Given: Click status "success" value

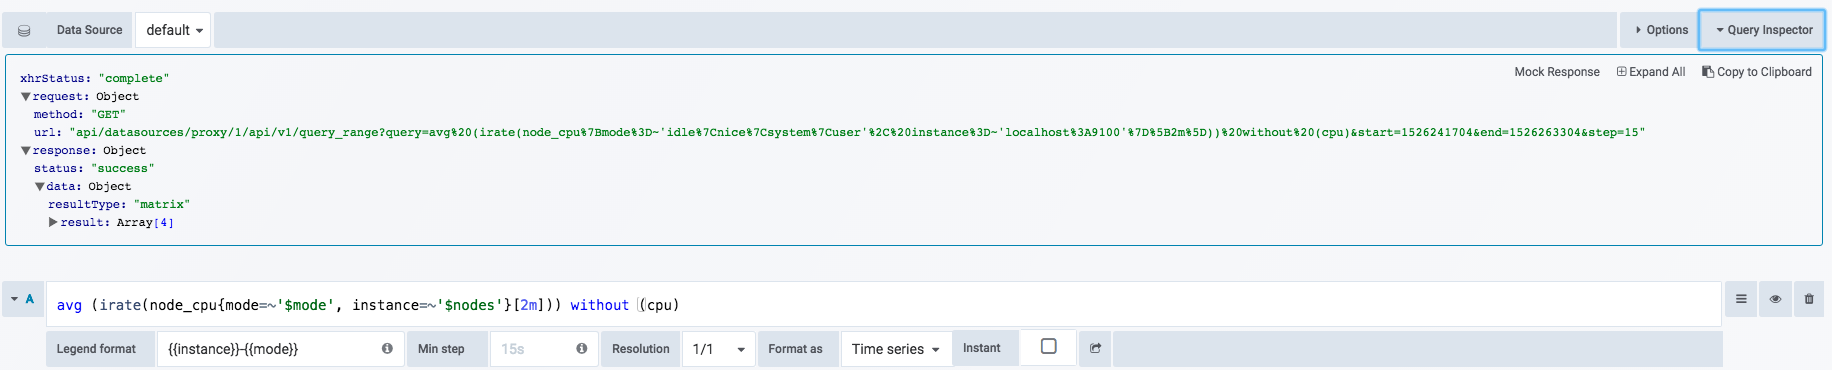Looking at the screenshot, I should [x=123, y=169].
